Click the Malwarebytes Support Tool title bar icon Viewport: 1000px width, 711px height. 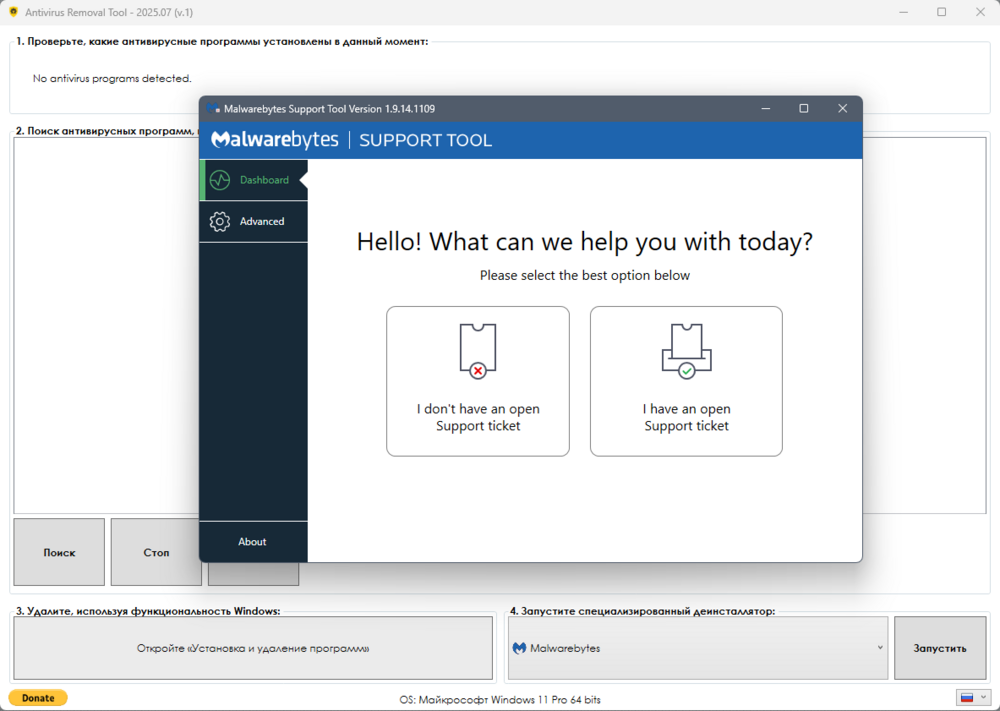pos(213,108)
